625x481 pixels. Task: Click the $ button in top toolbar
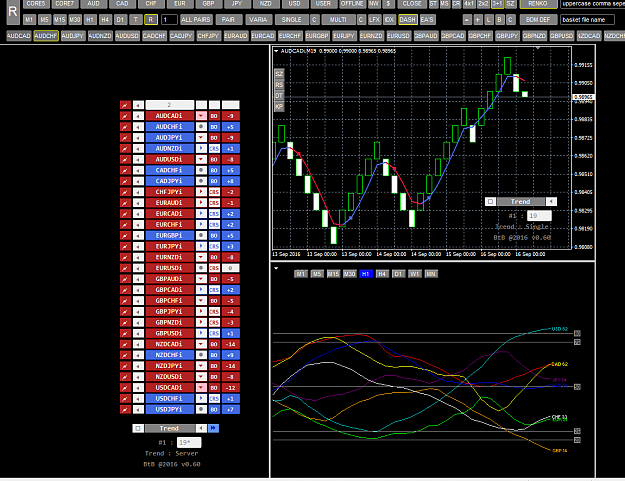pos(388,4)
